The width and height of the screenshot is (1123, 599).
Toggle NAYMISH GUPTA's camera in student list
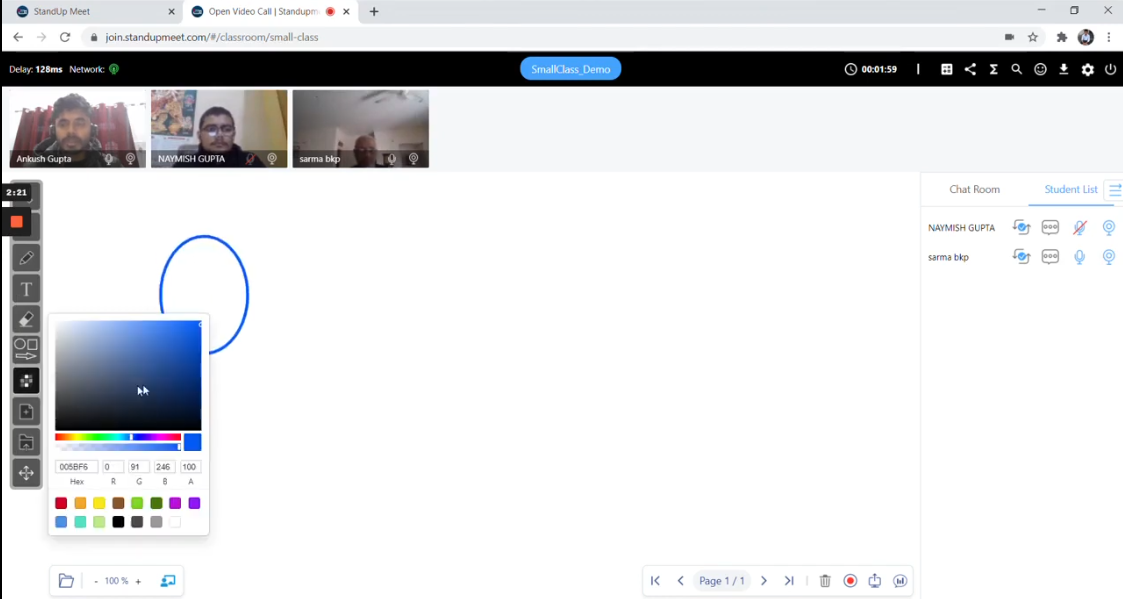(1109, 228)
